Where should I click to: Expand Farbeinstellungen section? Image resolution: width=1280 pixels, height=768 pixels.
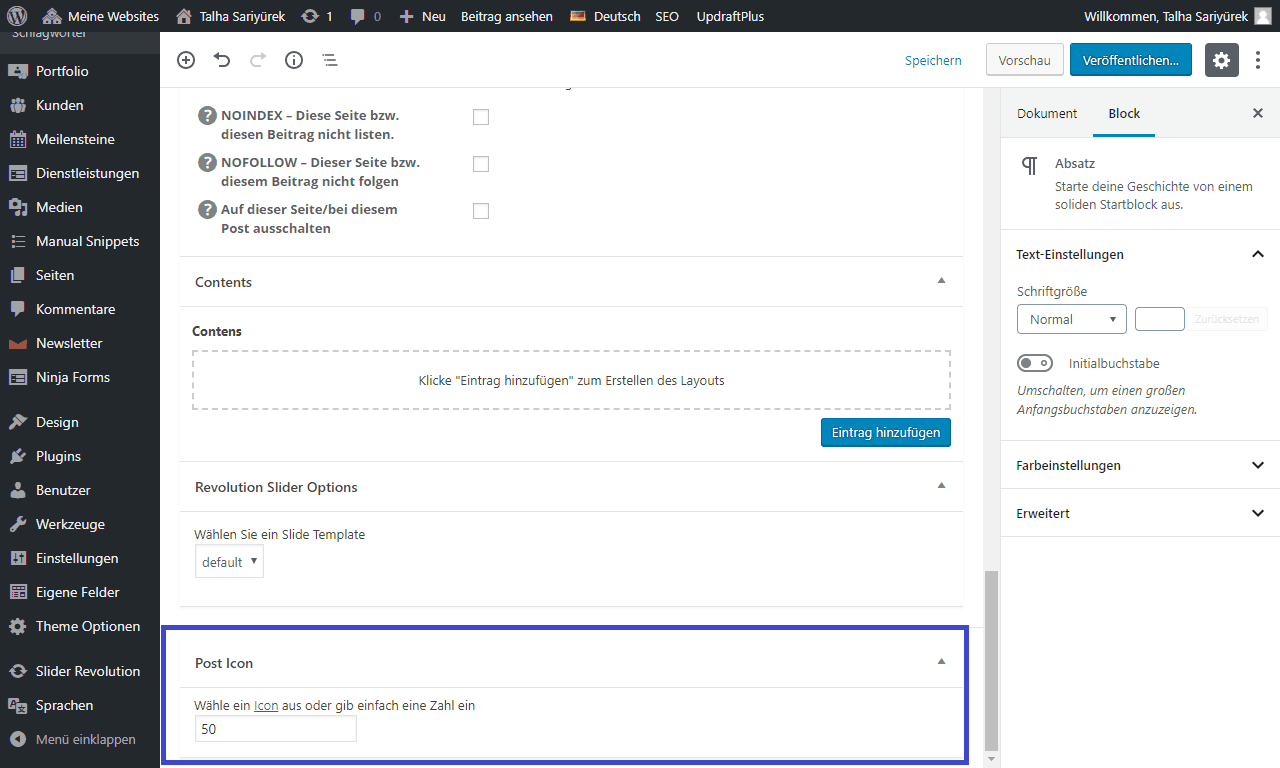point(1140,465)
